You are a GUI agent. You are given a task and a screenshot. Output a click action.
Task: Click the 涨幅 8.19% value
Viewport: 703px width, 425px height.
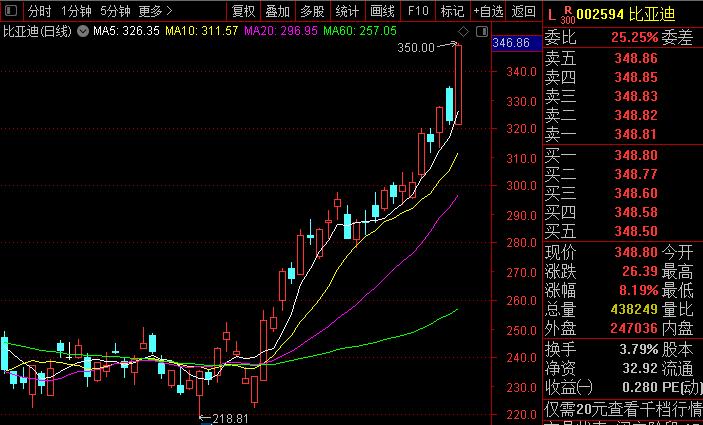pyautogui.click(x=638, y=291)
